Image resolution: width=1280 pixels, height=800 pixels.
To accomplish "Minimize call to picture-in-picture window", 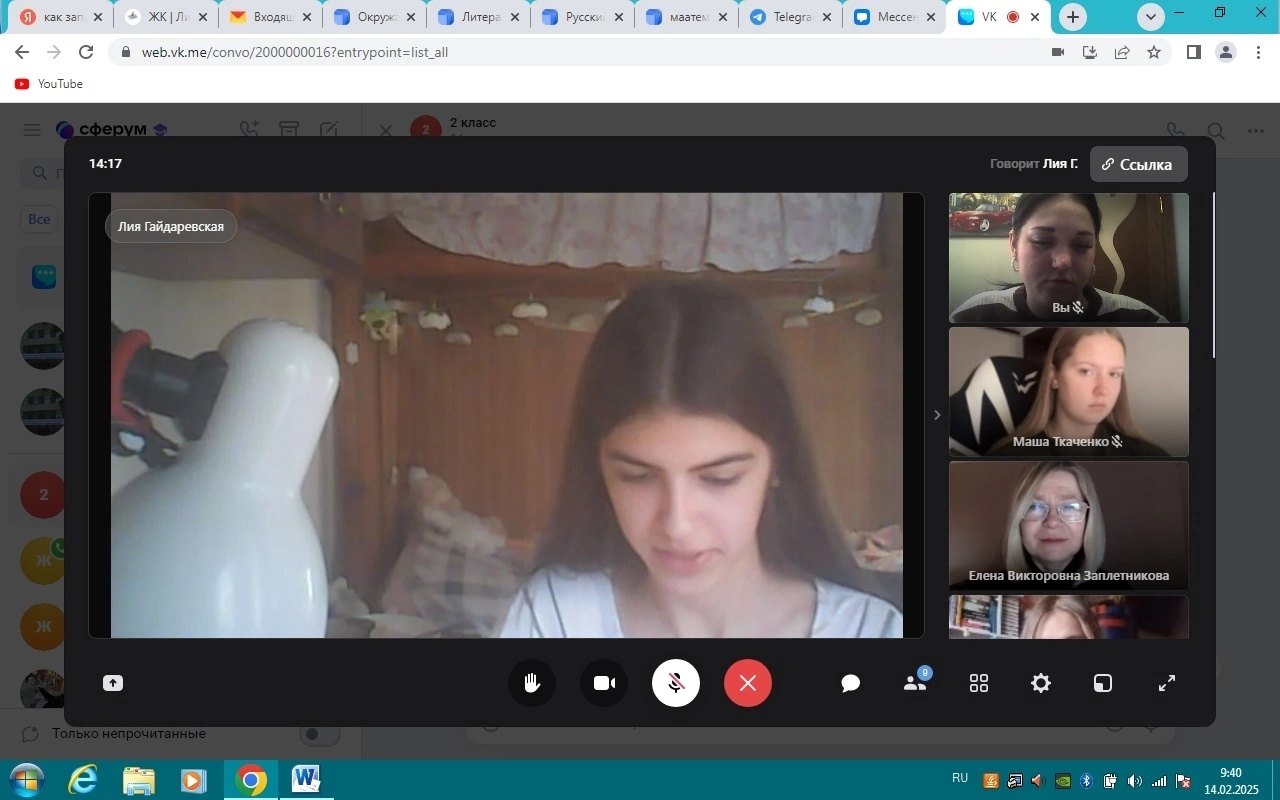I will tap(1103, 683).
